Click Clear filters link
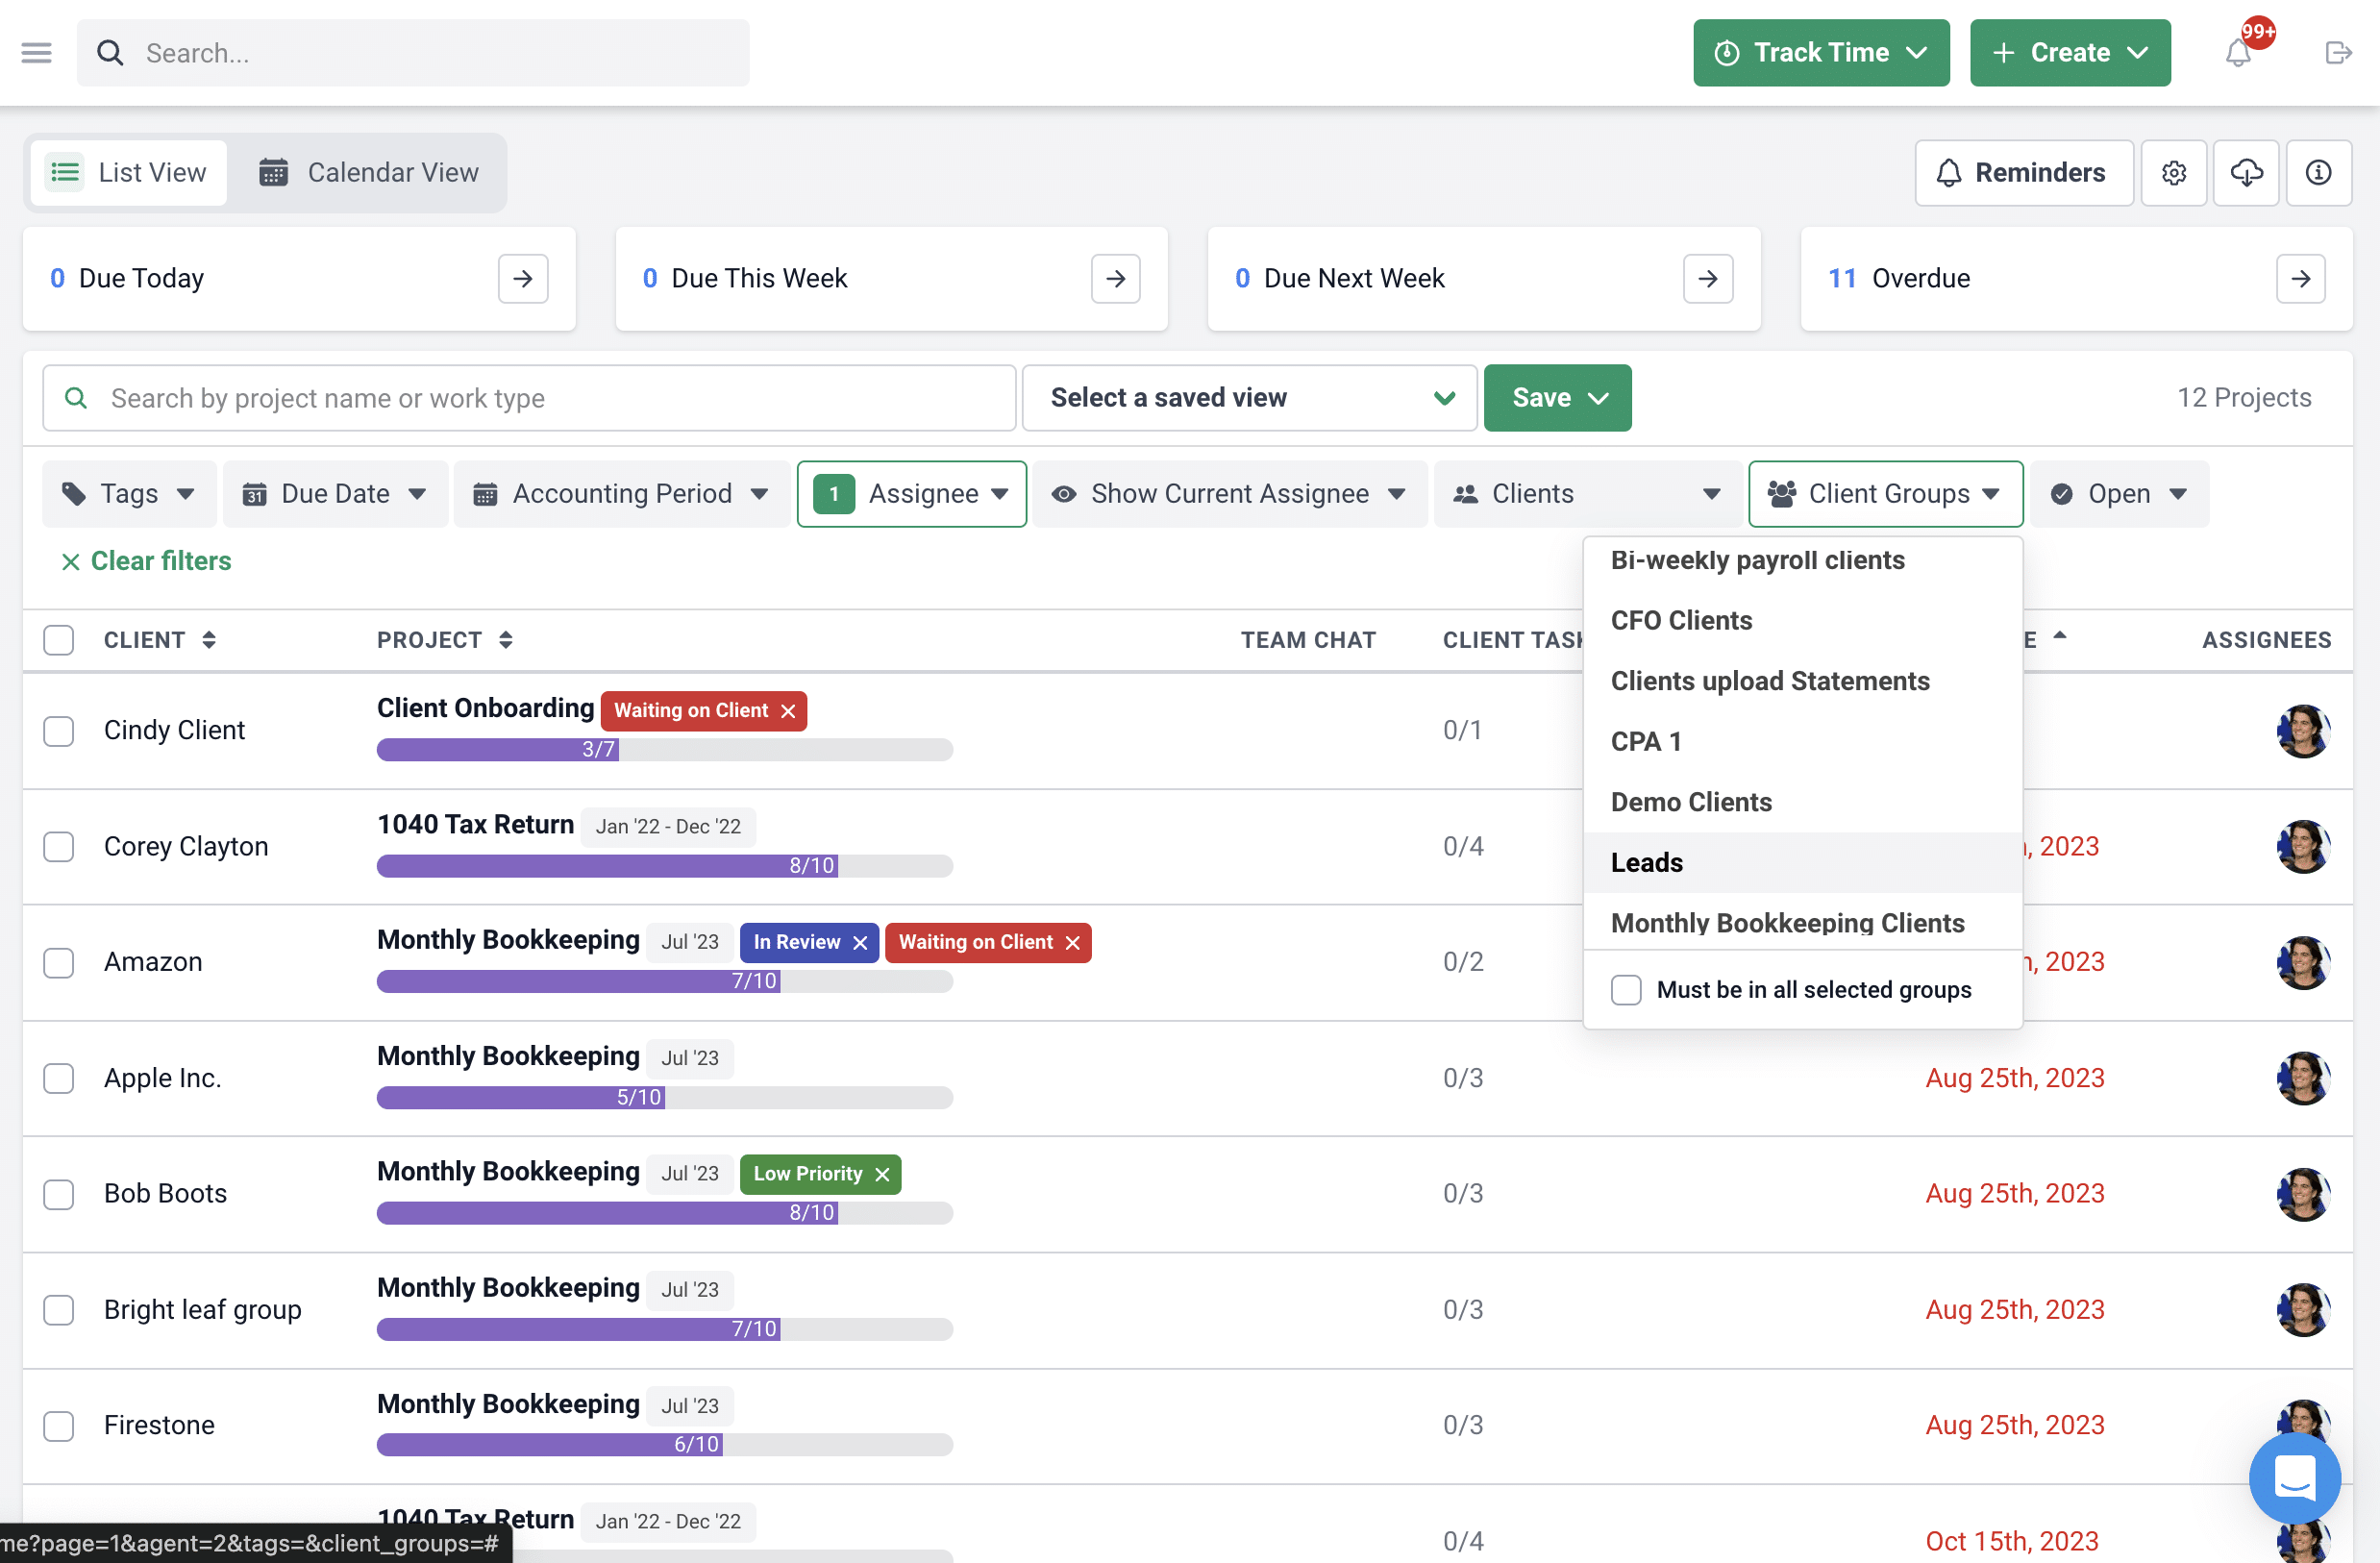 click(x=147, y=561)
